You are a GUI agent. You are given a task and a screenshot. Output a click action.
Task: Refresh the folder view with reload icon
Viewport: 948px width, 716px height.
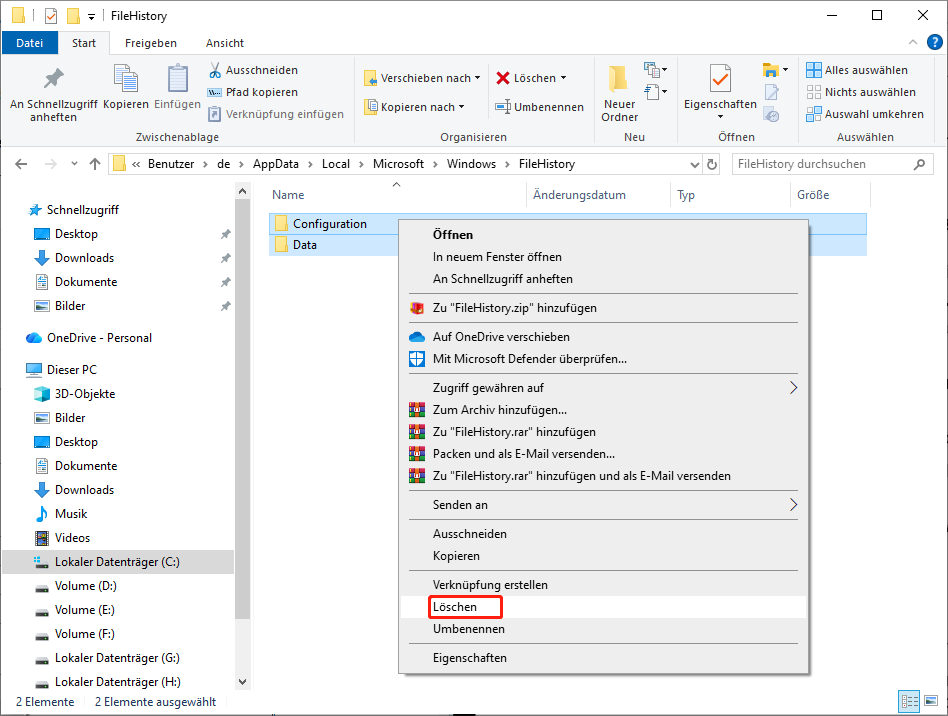point(712,164)
